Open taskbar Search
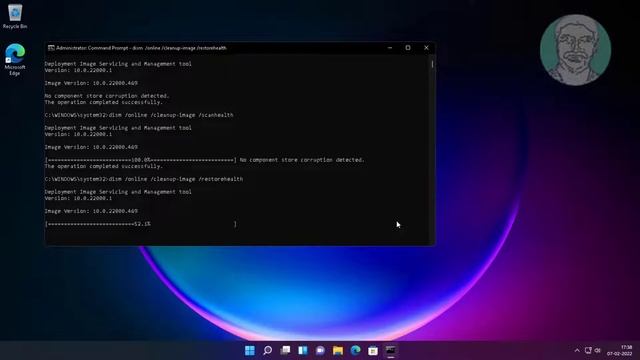640x360 pixels. click(267, 350)
